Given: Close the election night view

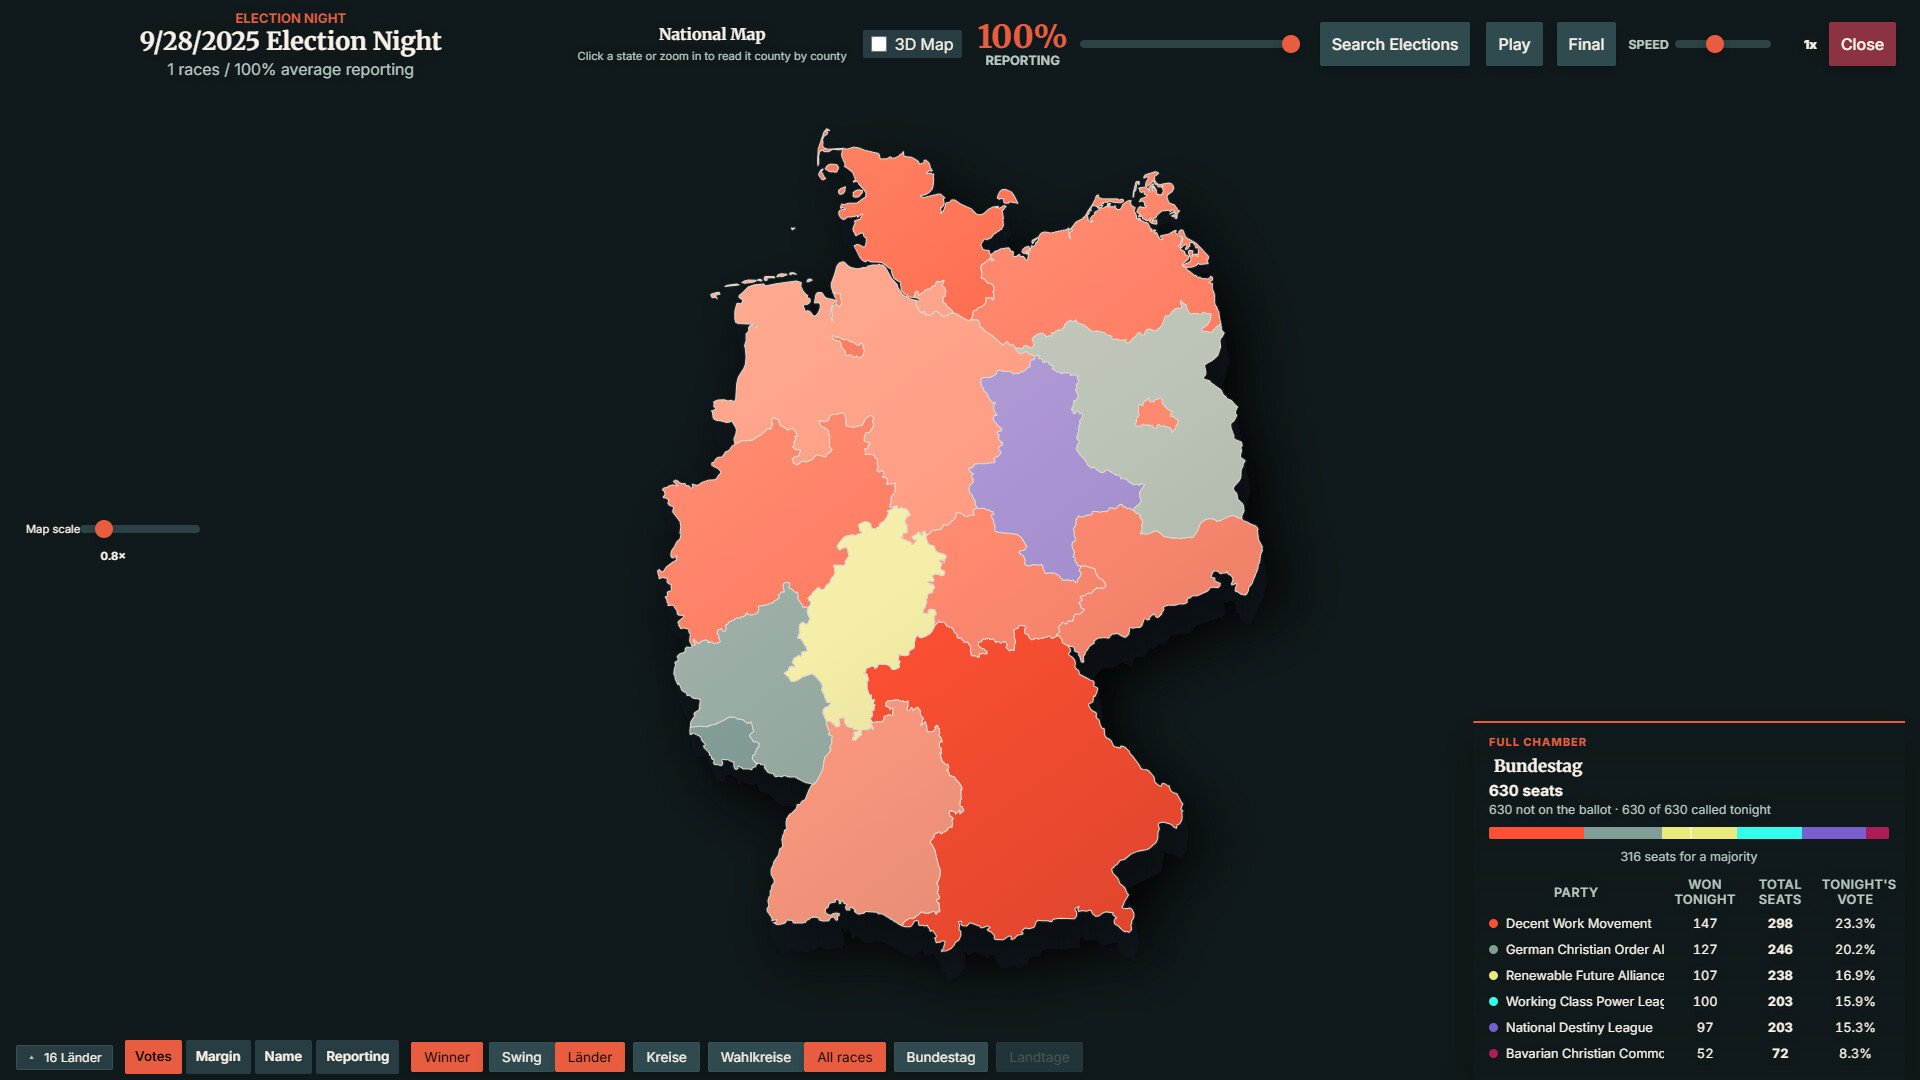Looking at the screenshot, I should pos(1862,44).
